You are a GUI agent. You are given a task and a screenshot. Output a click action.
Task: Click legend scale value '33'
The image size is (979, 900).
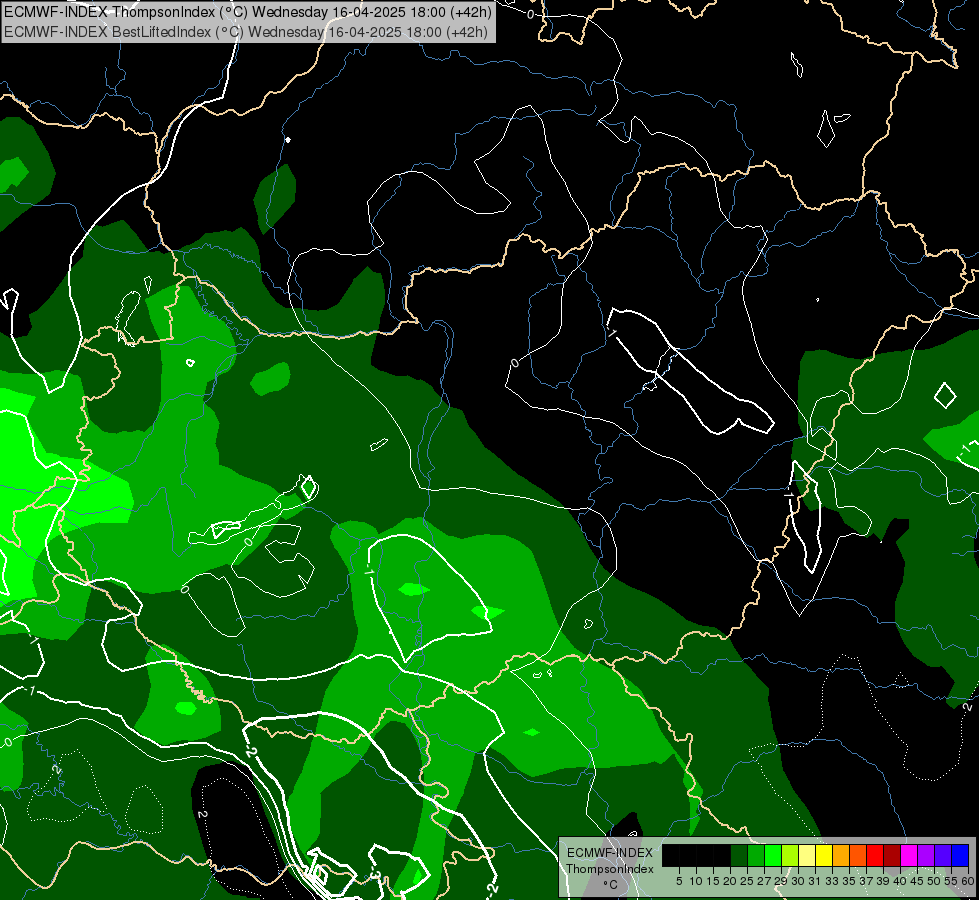[x=832, y=881]
